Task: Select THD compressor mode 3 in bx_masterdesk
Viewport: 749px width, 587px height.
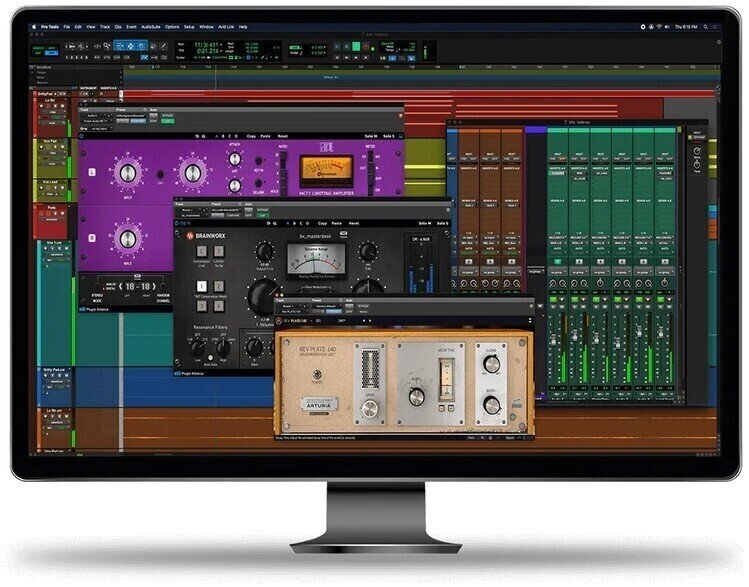Action: pos(202,306)
